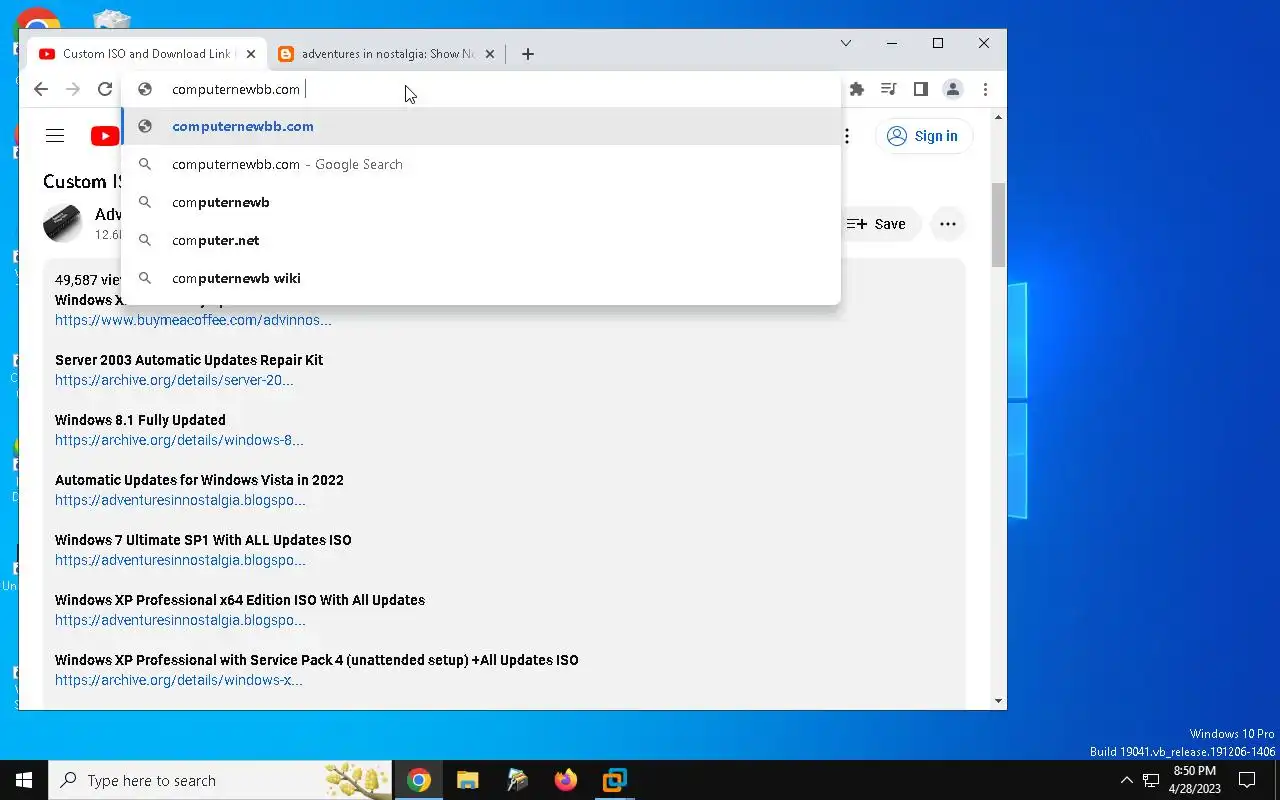Open a new tab with plus button

click(x=528, y=54)
